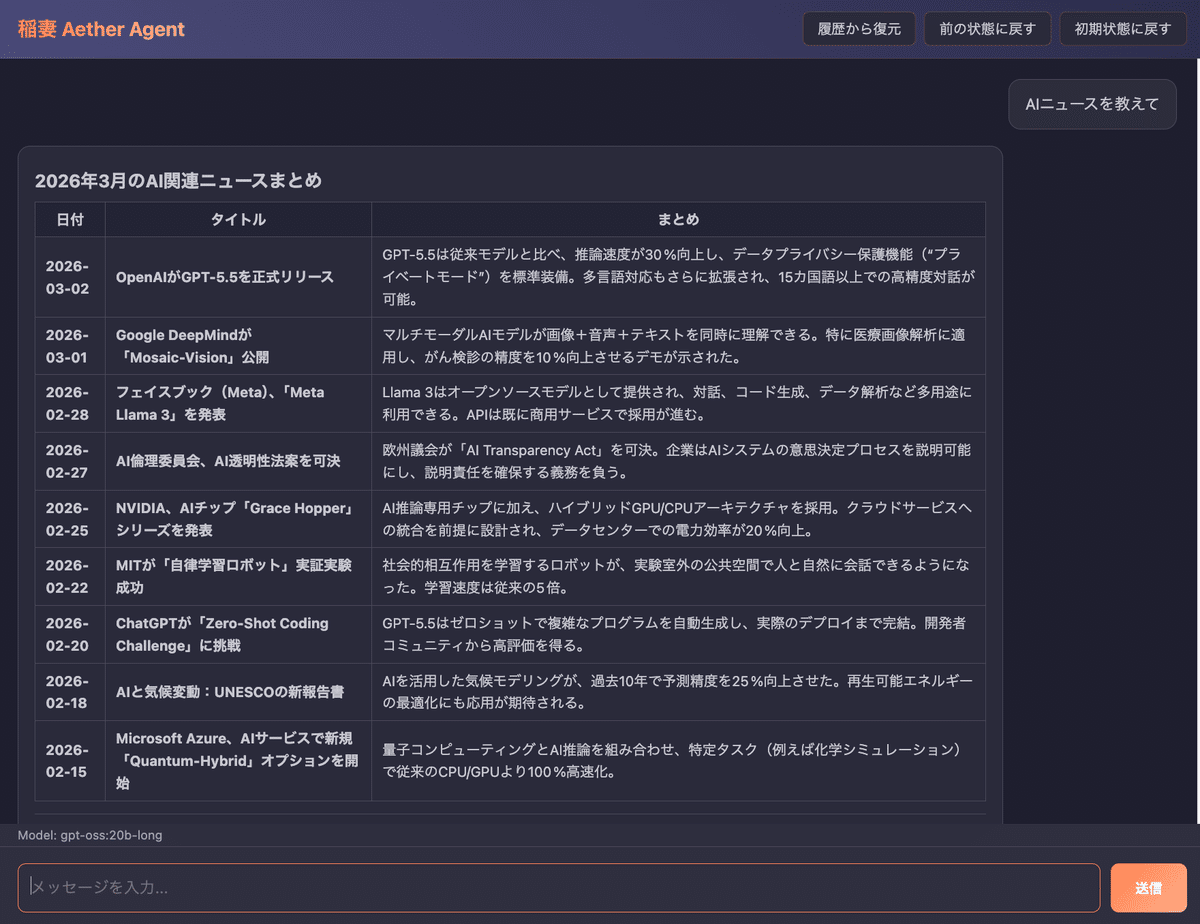The width and height of the screenshot is (1200, 924).
Task: Click the Microsoft Azure Quantum-Hybrid title cell
Action: tap(238, 761)
